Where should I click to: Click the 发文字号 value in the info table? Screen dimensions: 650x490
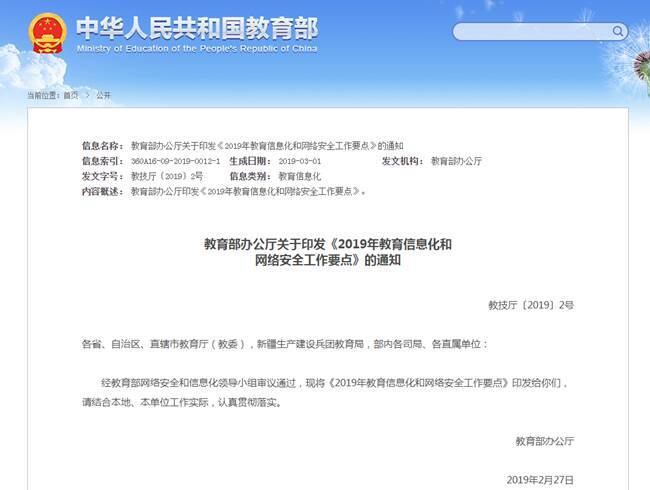tap(167, 176)
